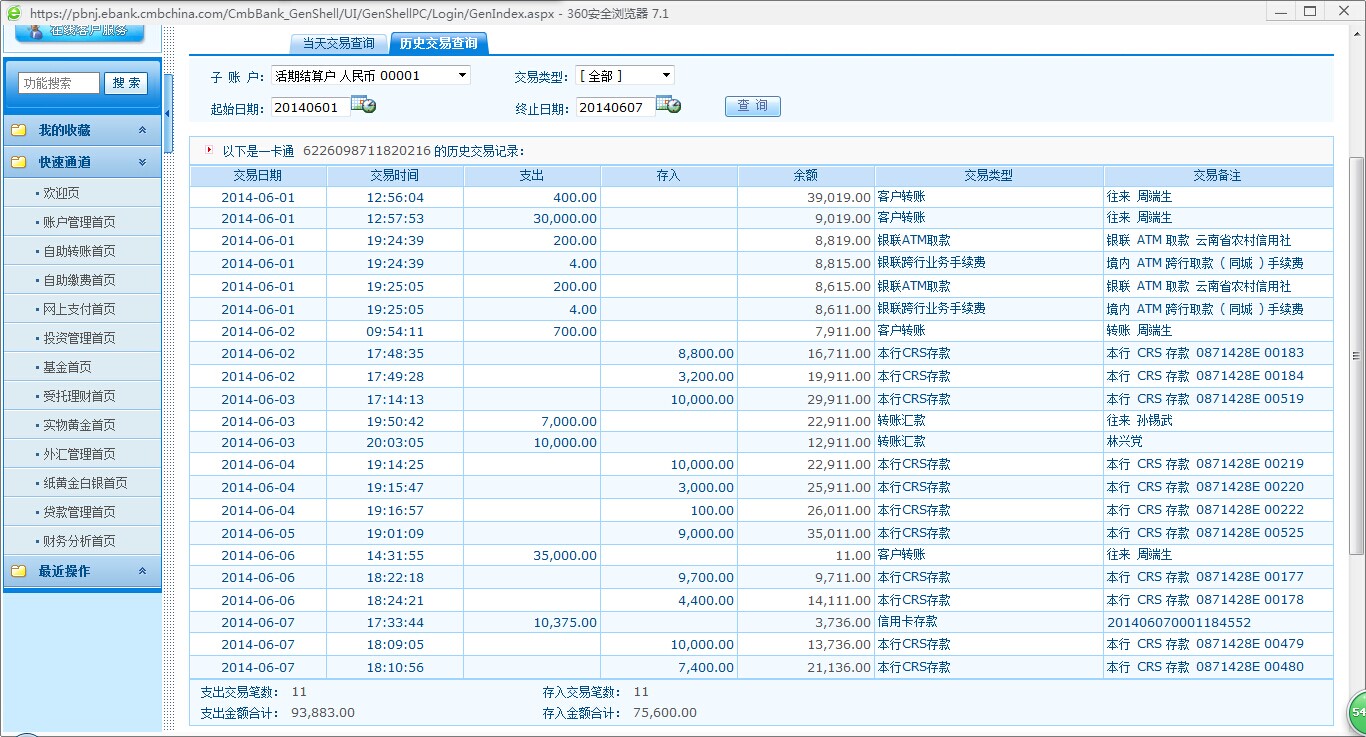The height and width of the screenshot is (737, 1366).
Task: Click the 快速通道 folder icon
Action: tap(18, 162)
